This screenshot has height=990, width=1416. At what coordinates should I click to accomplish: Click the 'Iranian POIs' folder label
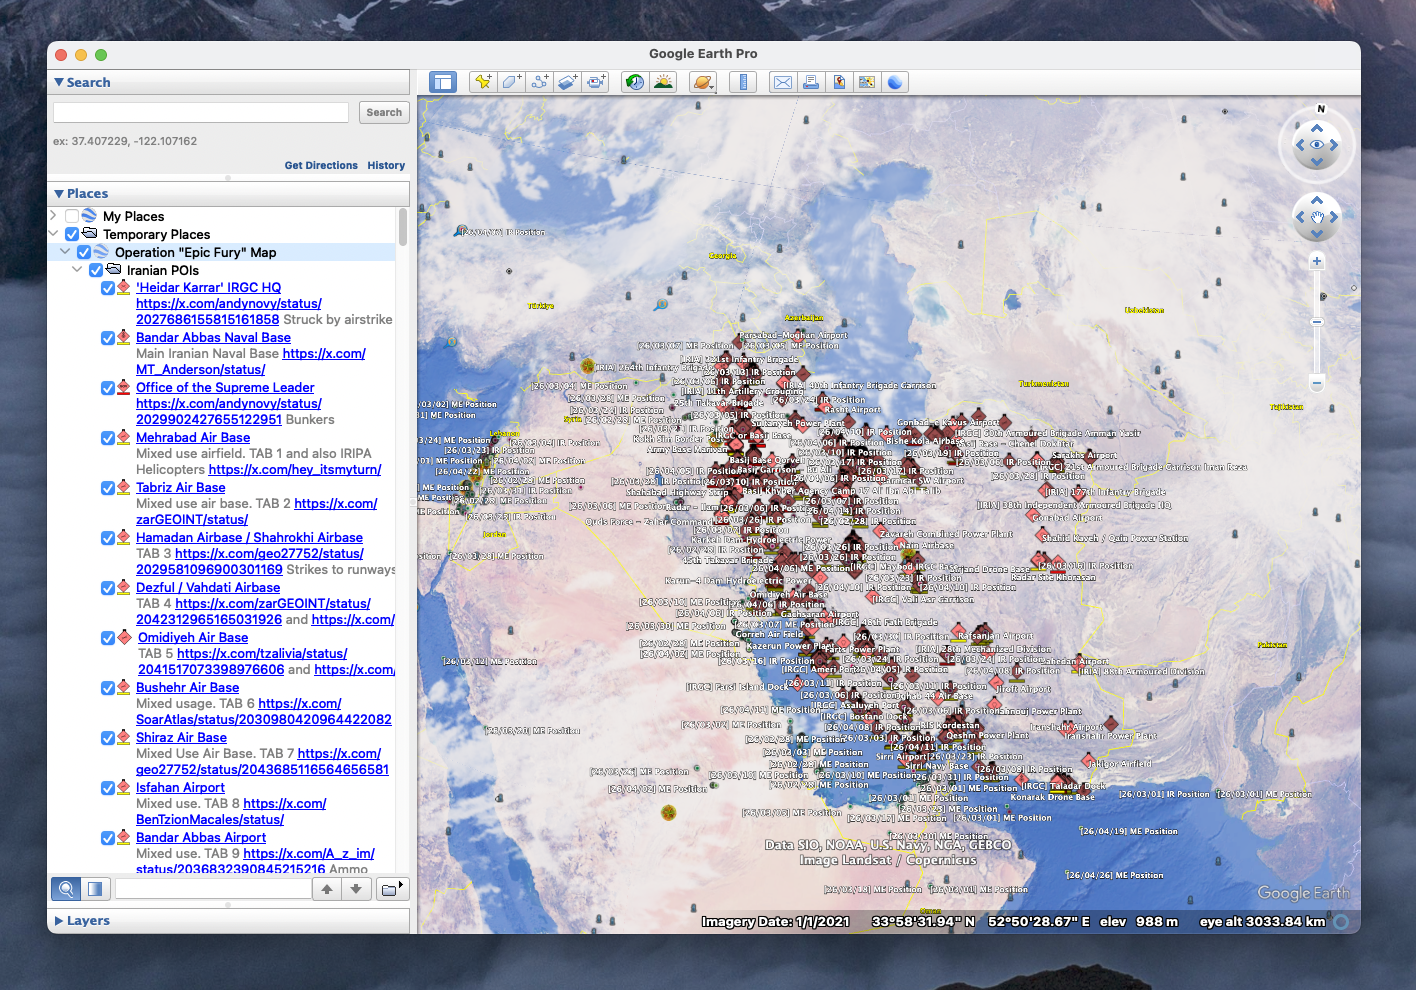click(163, 270)
